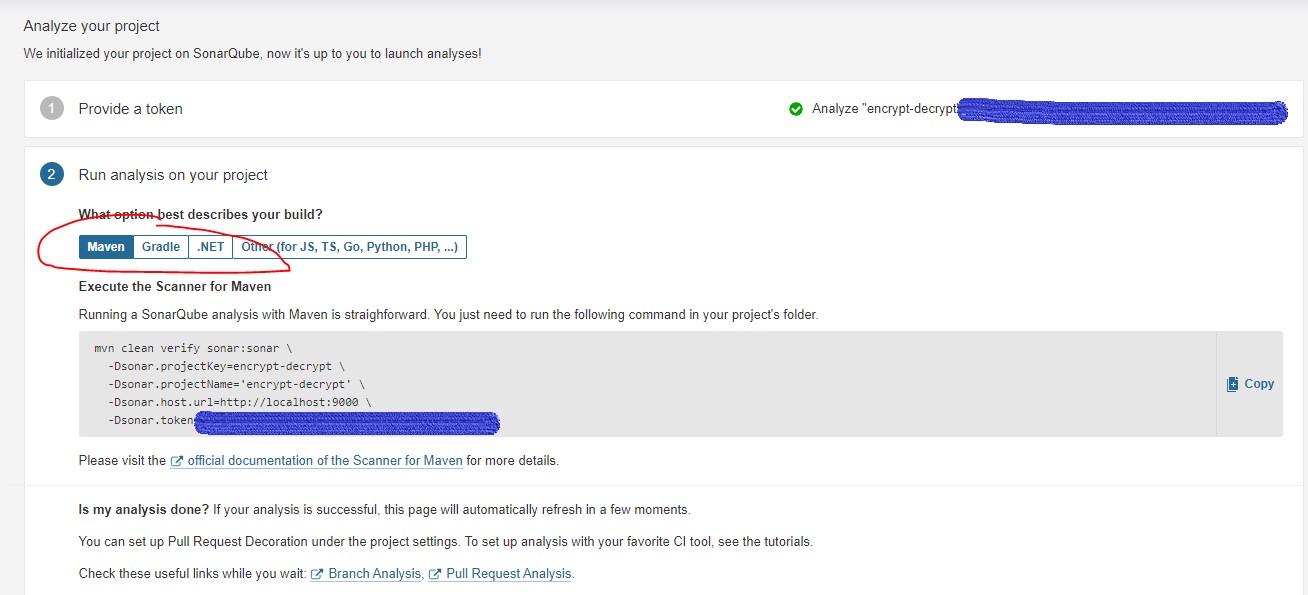
Task: Click Execute the Scanner for Maven heading
Action: pos(175,286)
